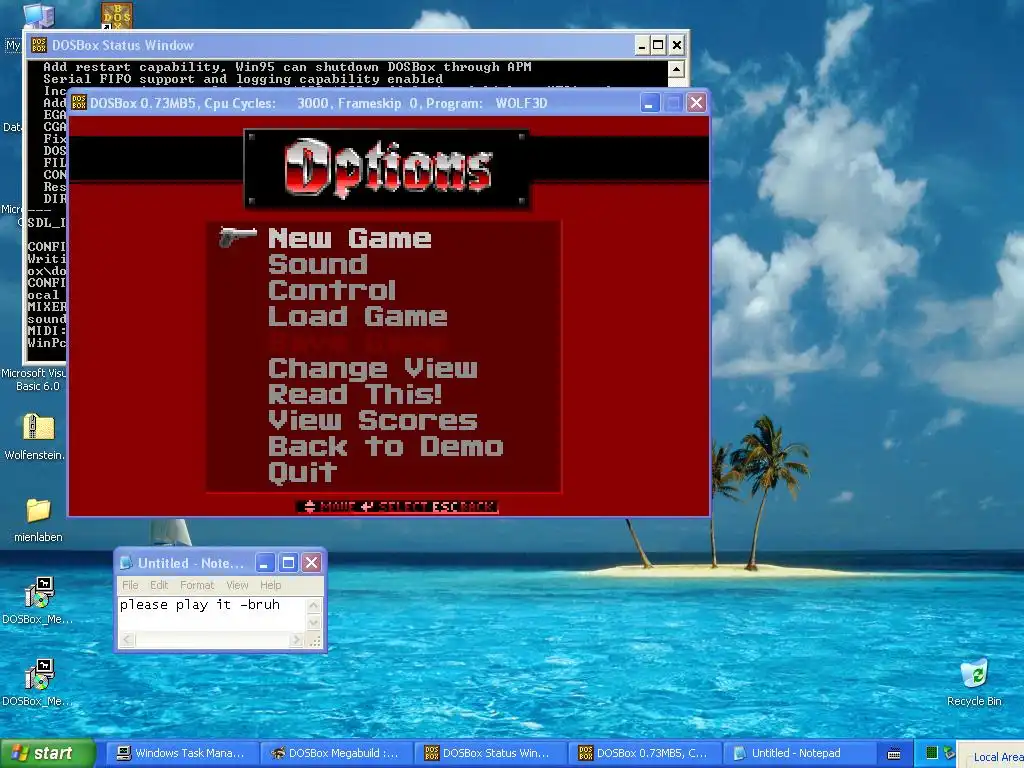Switch to DOSBox Megabuild taskbar button

coord(336,753)
